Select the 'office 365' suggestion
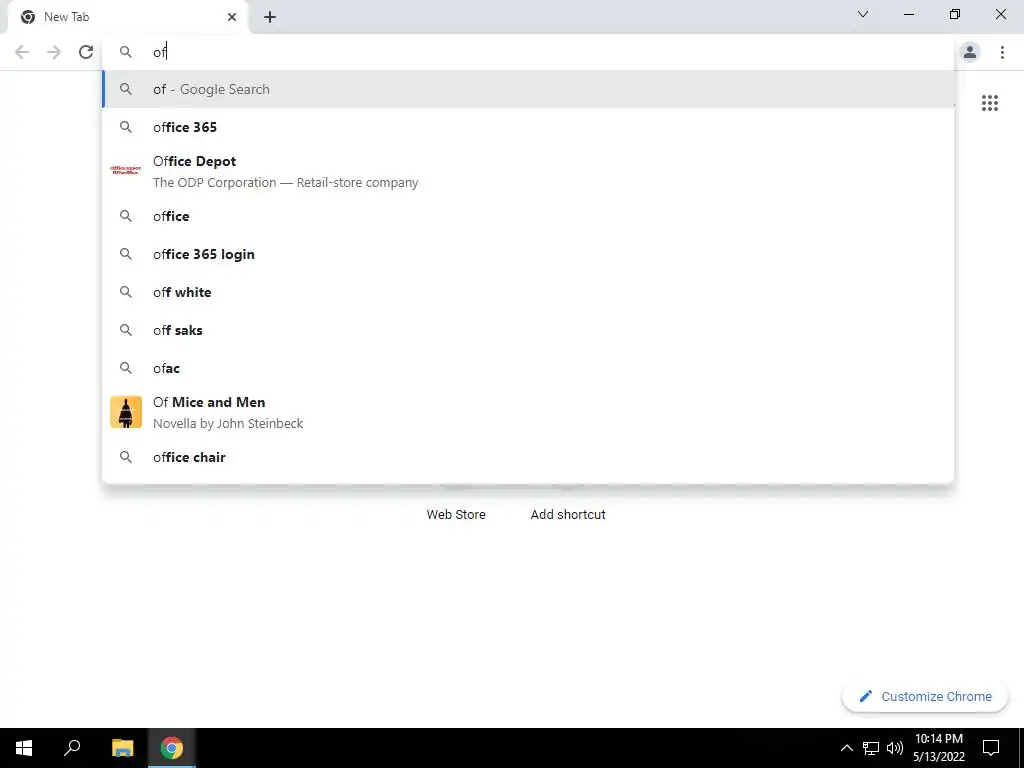Image resolution: width=1024 pixels, height=768 pixels. pos(528,127)
